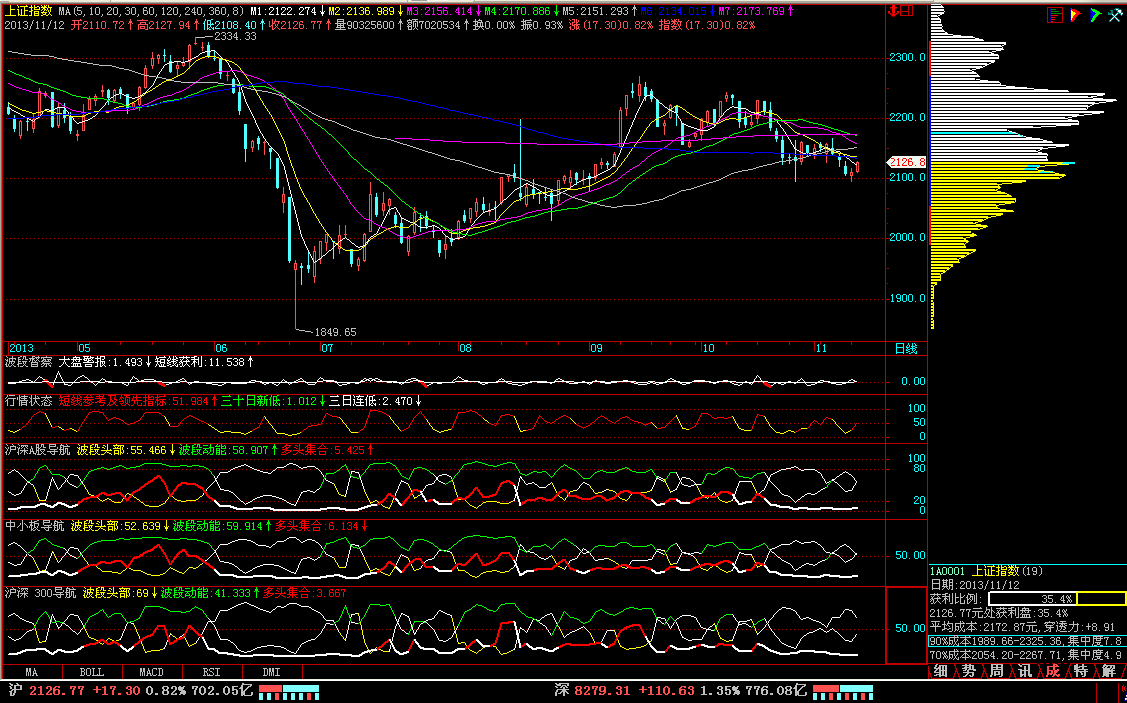
Task: Open the 解 side tab
Action: coord(1108,671)
